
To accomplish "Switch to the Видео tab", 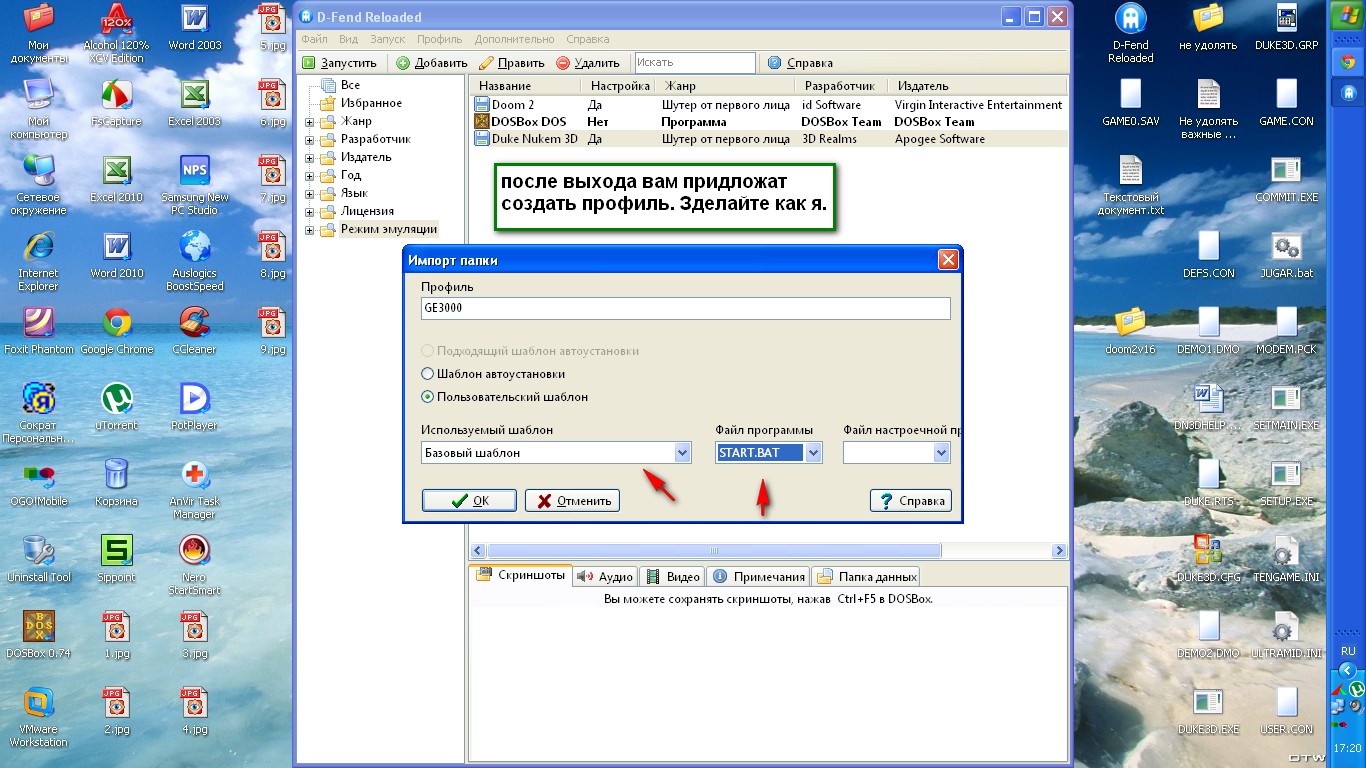I will coord(672,576).
